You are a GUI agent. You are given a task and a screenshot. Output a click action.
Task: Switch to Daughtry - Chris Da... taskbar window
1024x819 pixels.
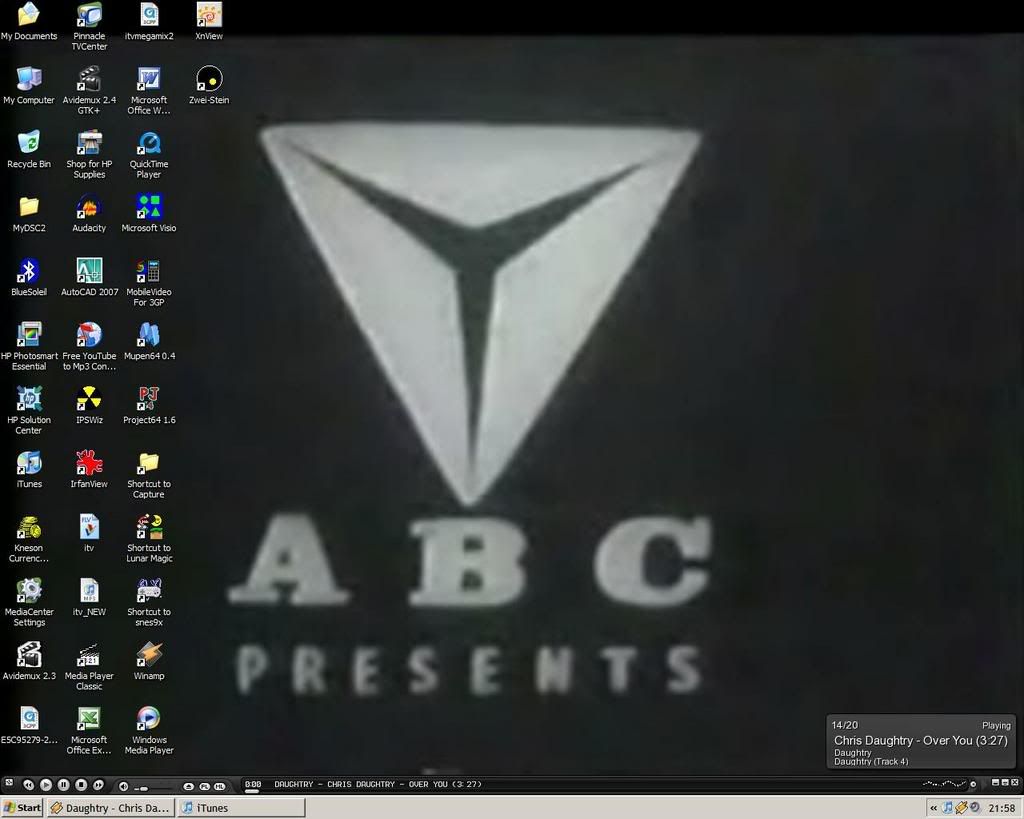point(110,808)
